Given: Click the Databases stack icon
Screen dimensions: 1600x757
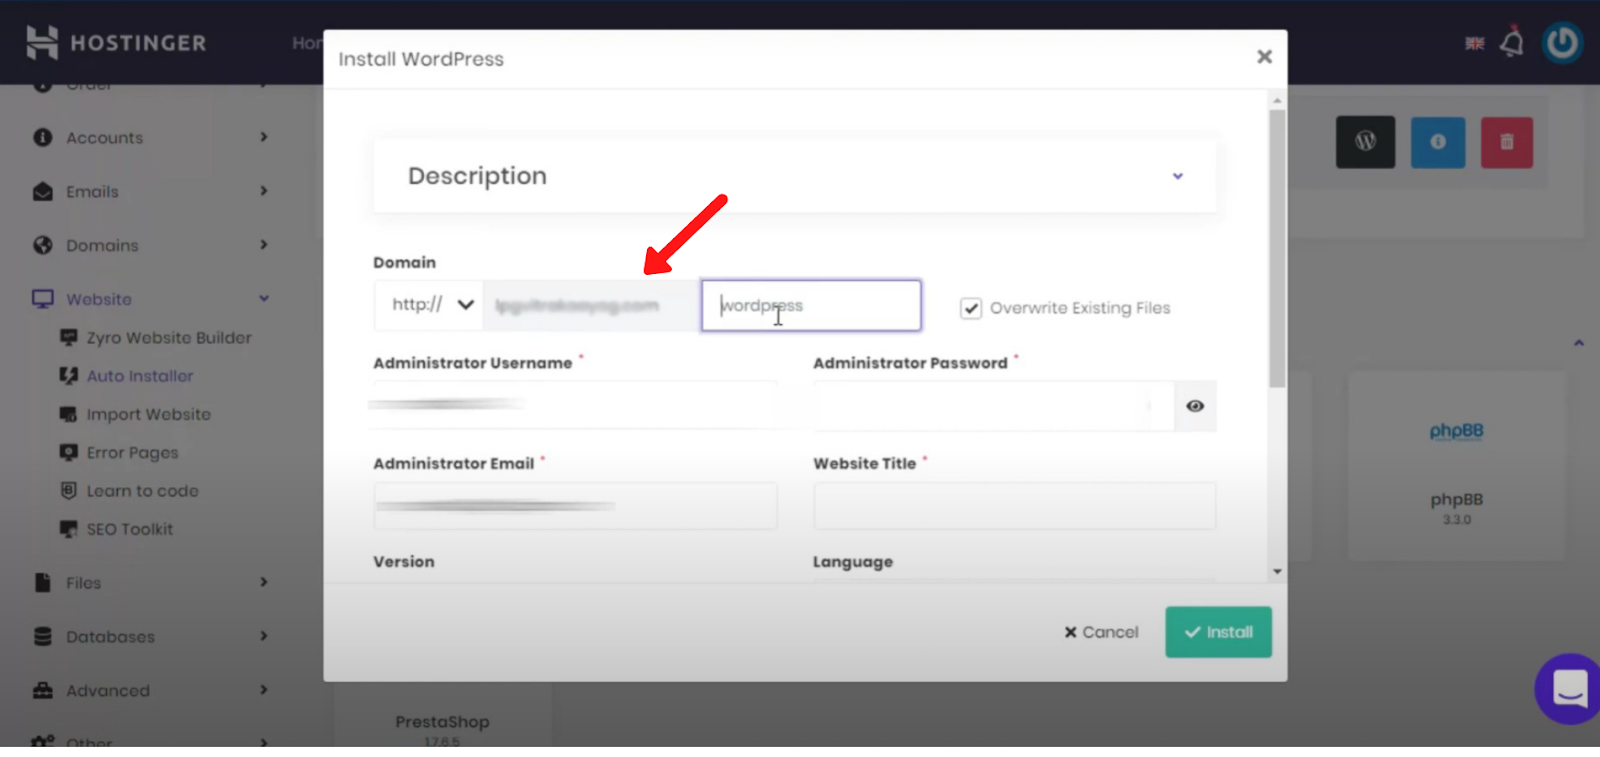Looking at the screenshot, I should click(x=42, y=636).
